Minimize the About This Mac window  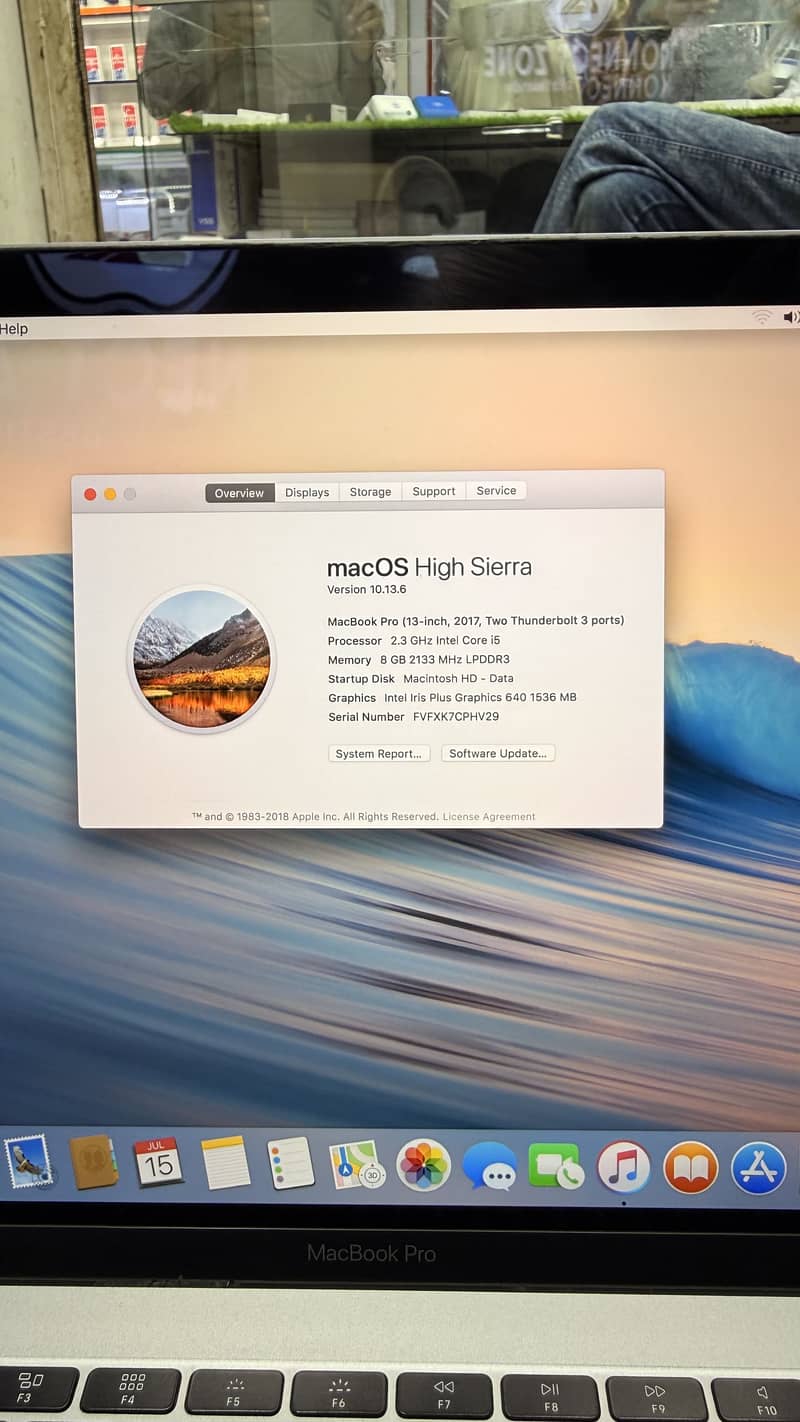[110, 494]
